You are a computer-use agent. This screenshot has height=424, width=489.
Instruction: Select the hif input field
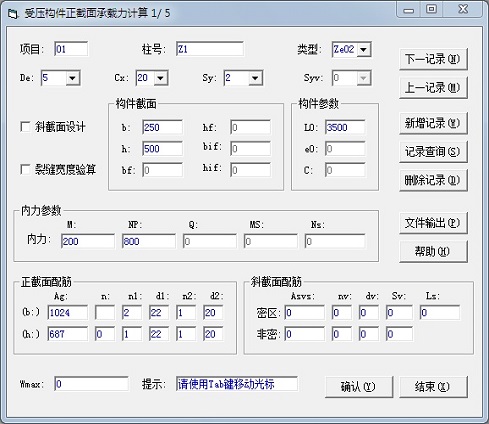pos(250,170)
